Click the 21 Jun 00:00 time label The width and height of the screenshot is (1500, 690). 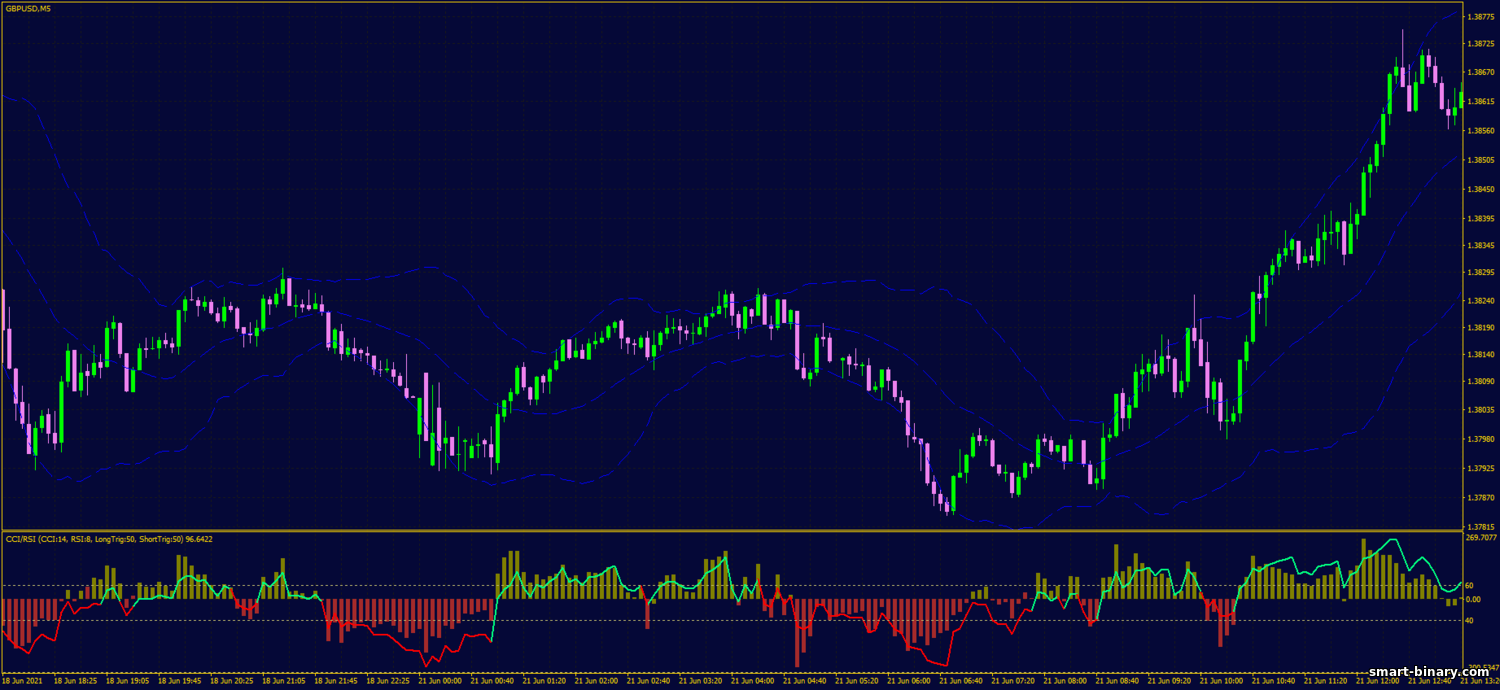click(441, 681)
